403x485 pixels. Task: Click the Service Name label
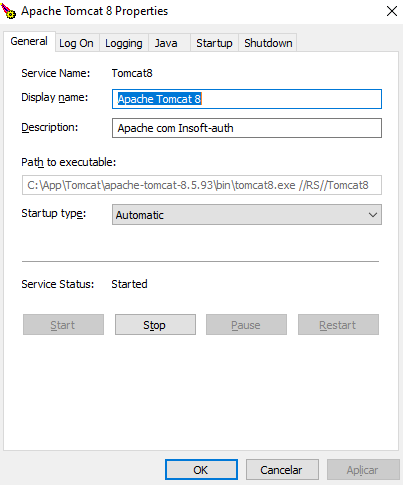[x=56, y=73]
